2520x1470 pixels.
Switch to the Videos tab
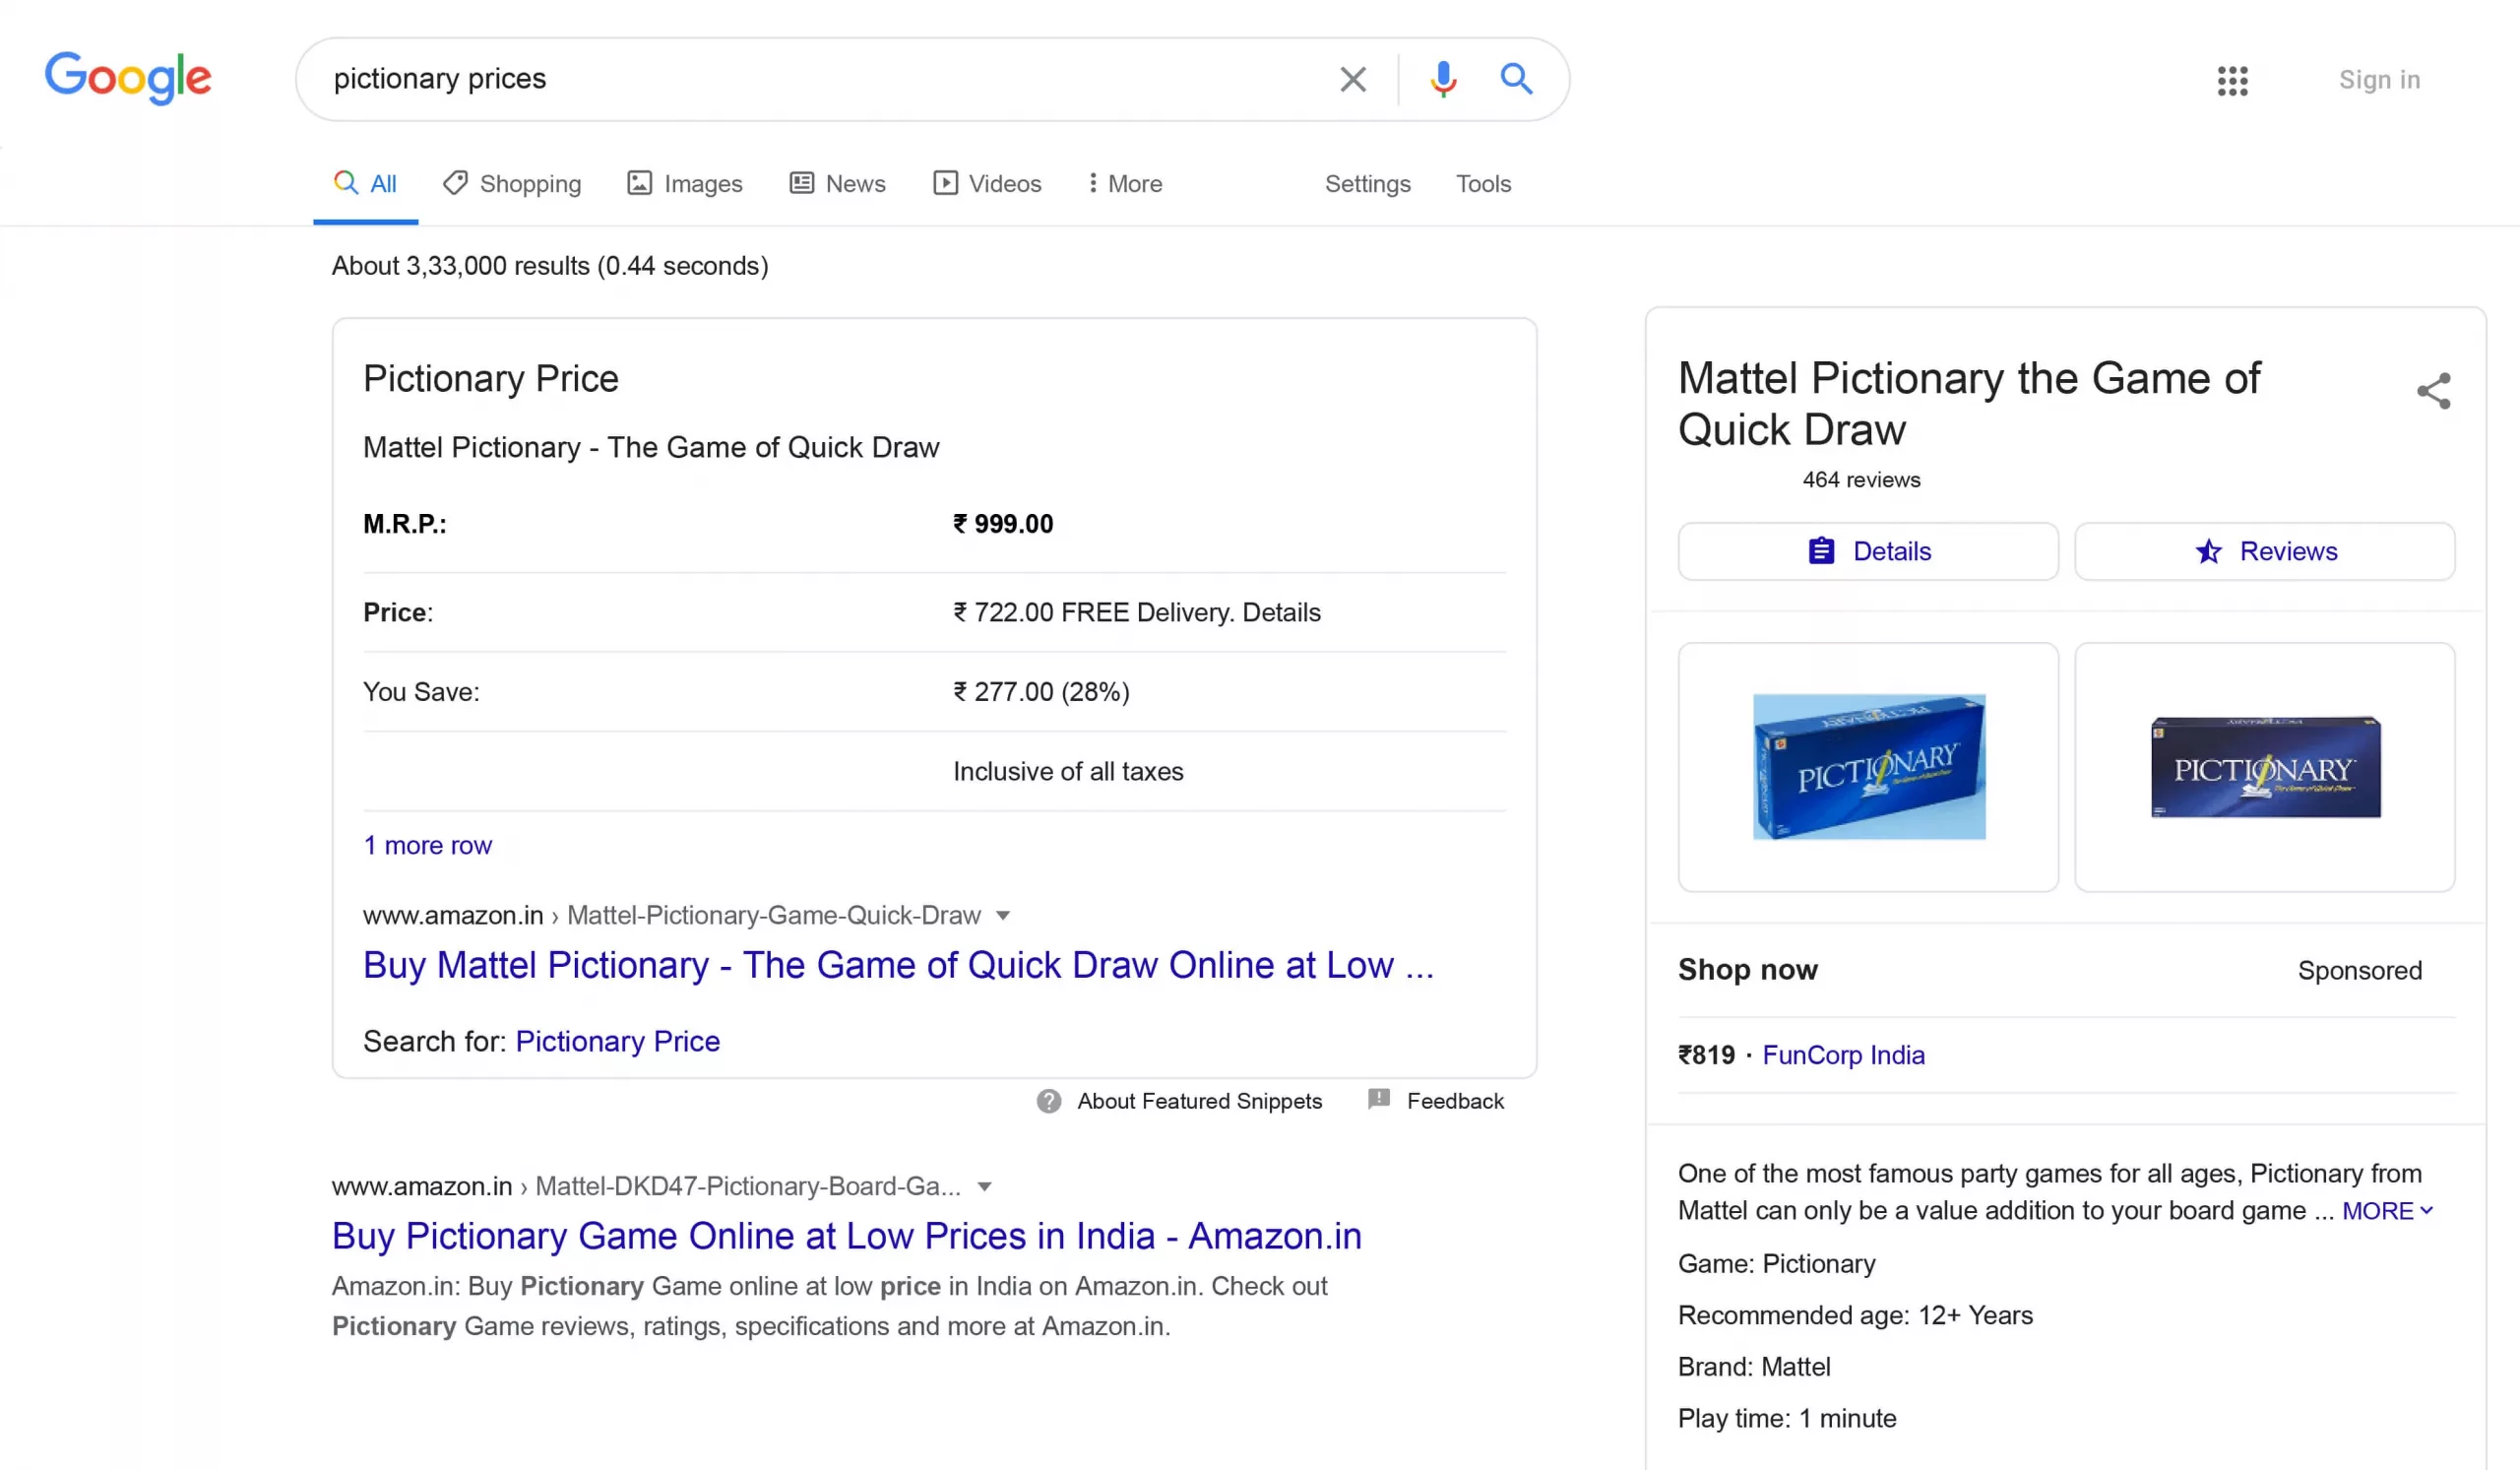click(987, 184)
